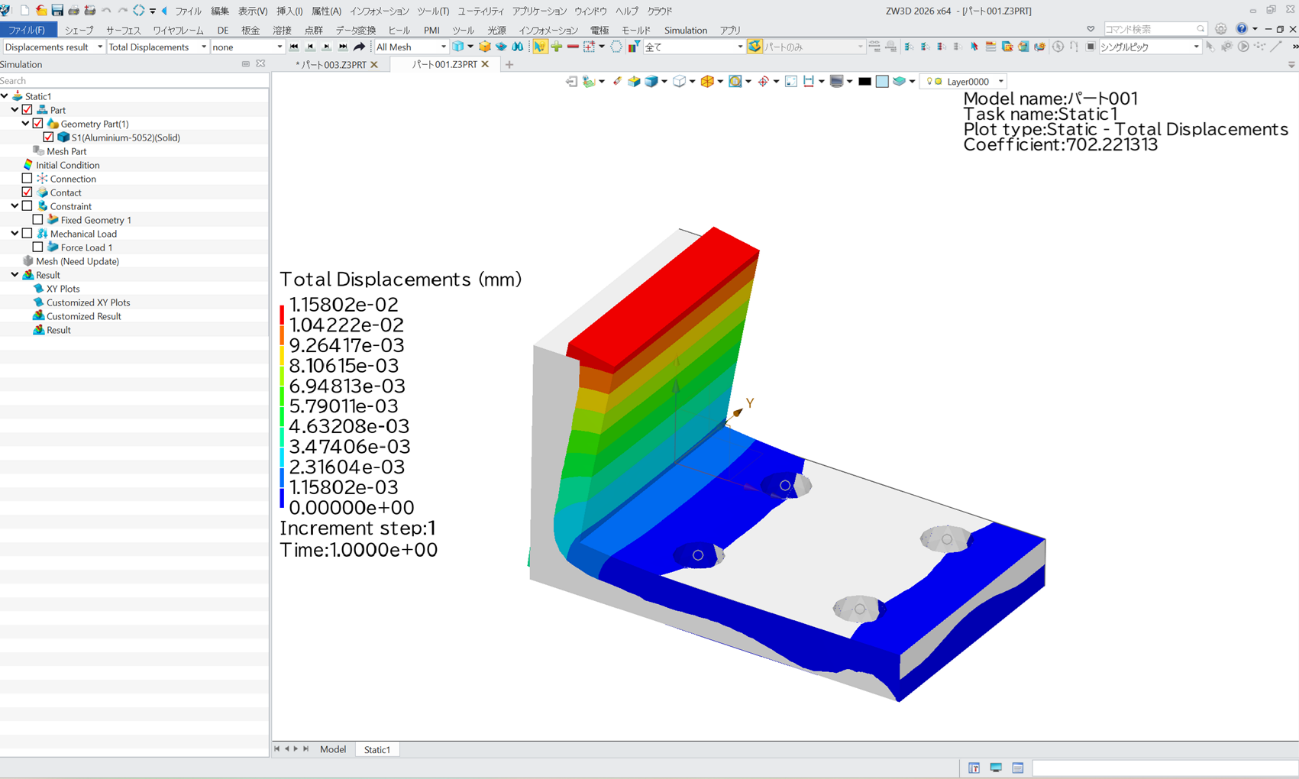Click the black background color swatch

865,81
